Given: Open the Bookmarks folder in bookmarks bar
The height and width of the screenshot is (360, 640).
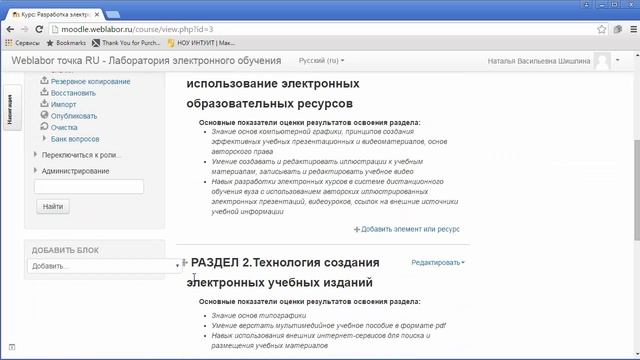Looking at the screenshot, I should pyautogui.click(x=66, y=43).
